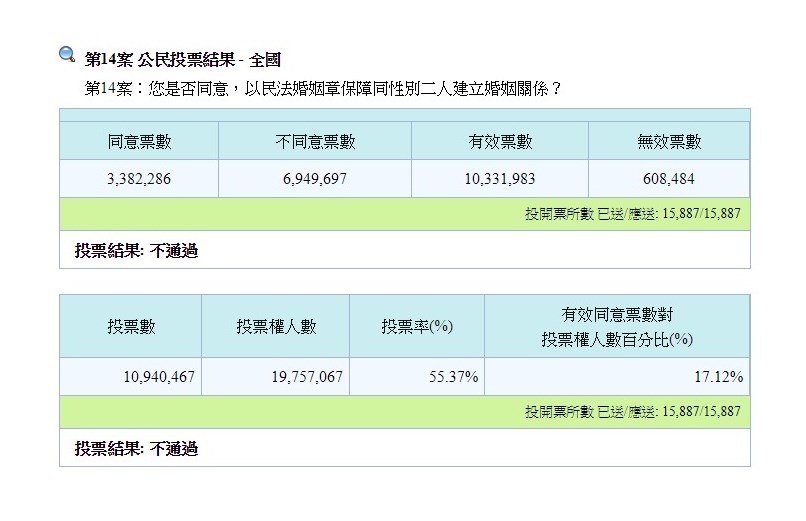This screenshot has width=806, height=521.
Task: Click the 投票權人數 column header
Action: (276, 326)
